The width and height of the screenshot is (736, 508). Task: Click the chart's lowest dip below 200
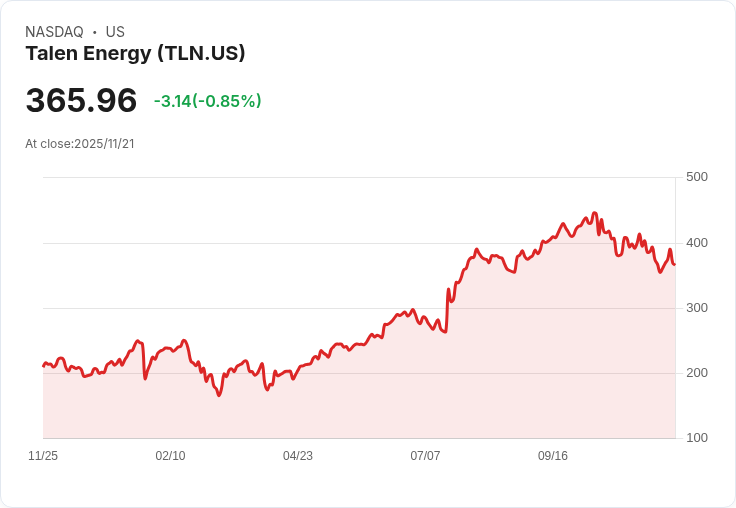219,395
